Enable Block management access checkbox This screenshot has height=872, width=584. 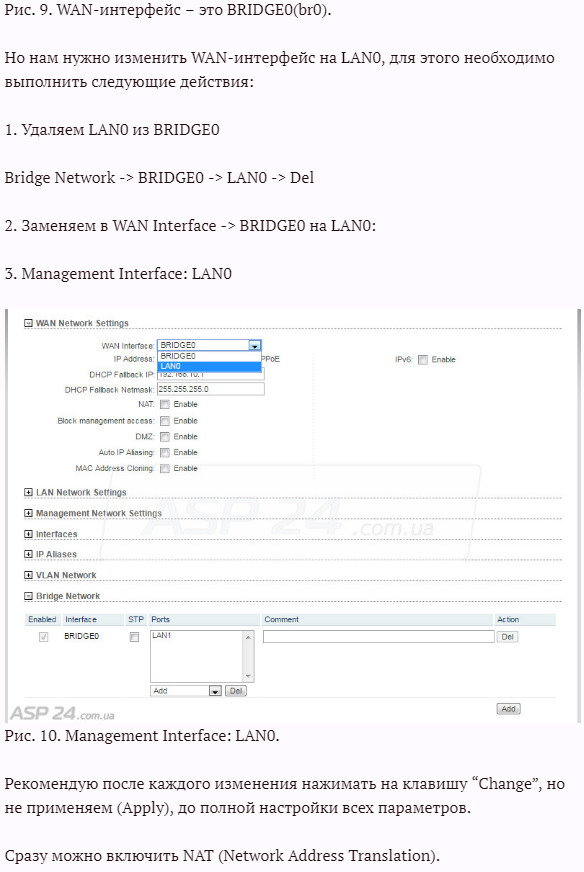[165, 421]
